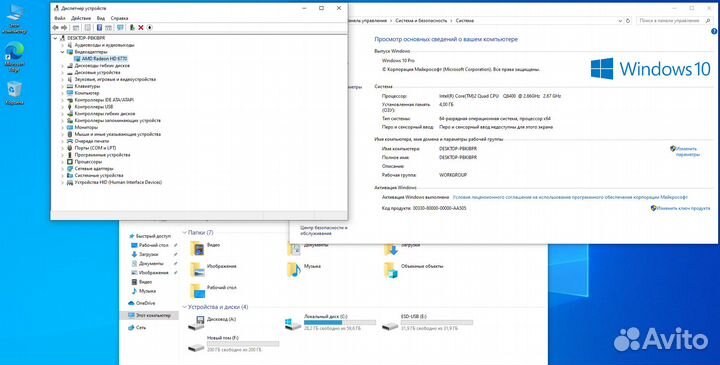The image size is (720, 365).
Task: Click the Локальный диск (C:) usage bar
Action: [x=340, y=323]
